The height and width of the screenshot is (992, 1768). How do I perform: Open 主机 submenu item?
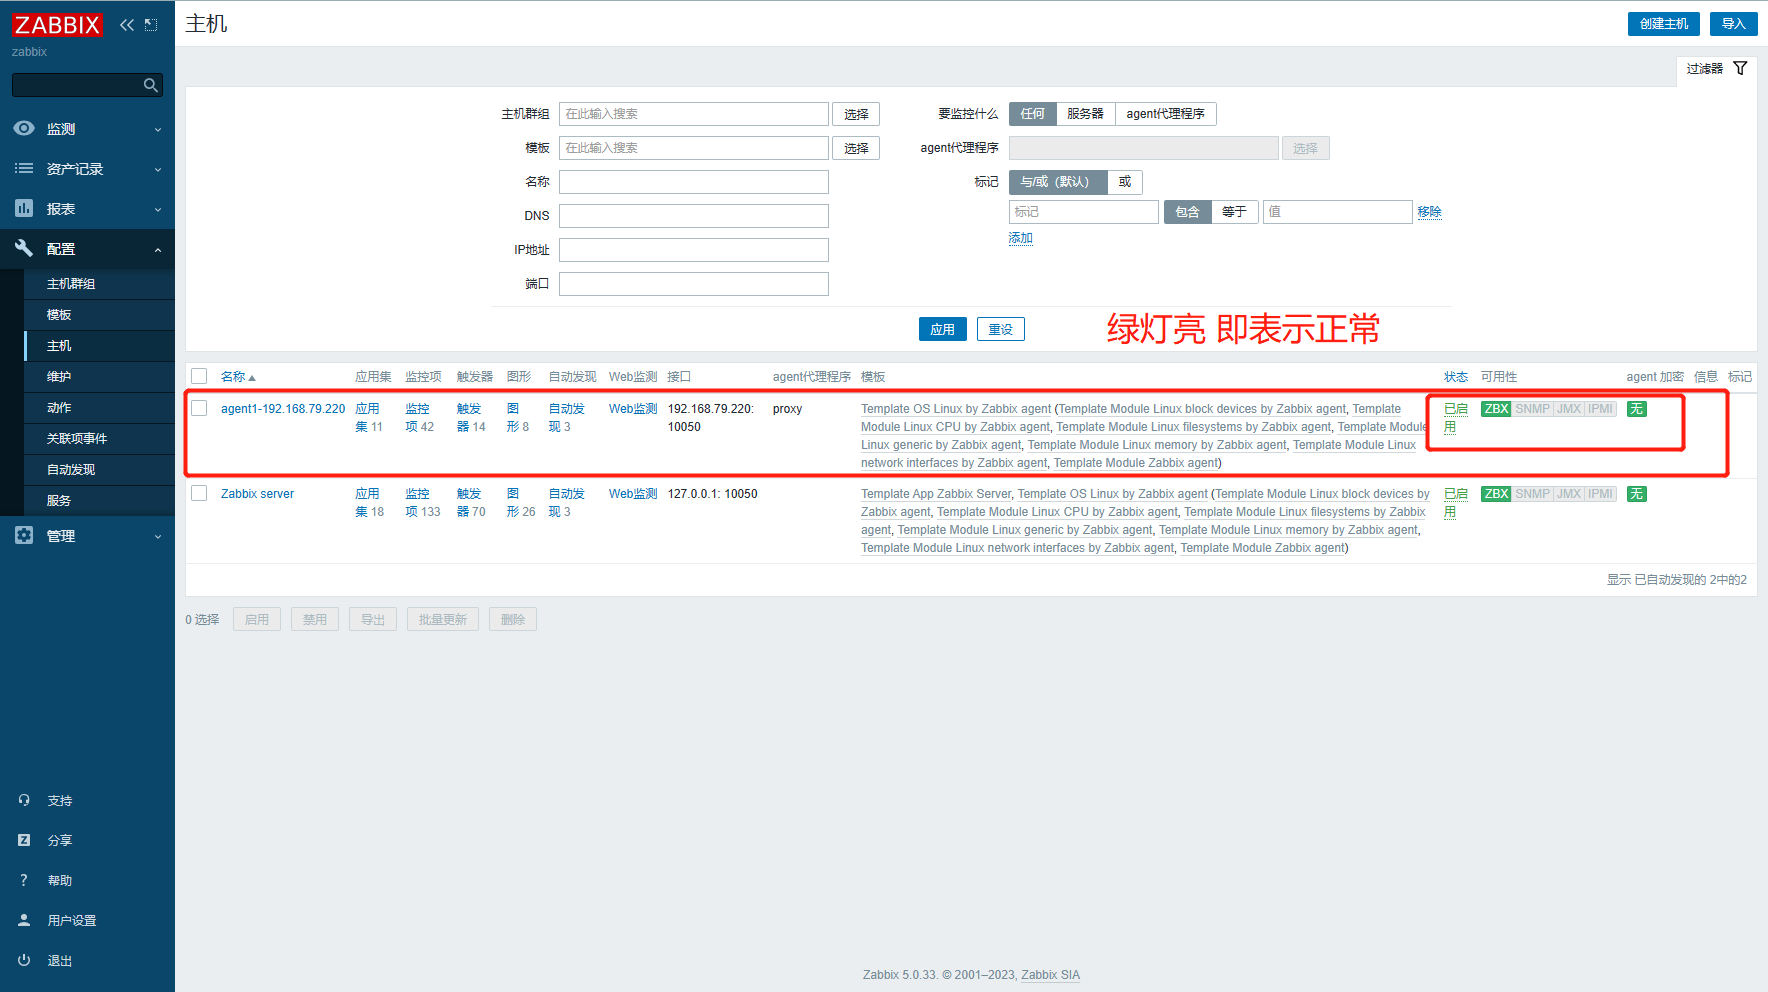pyautogui.click(x=100, y=346)
